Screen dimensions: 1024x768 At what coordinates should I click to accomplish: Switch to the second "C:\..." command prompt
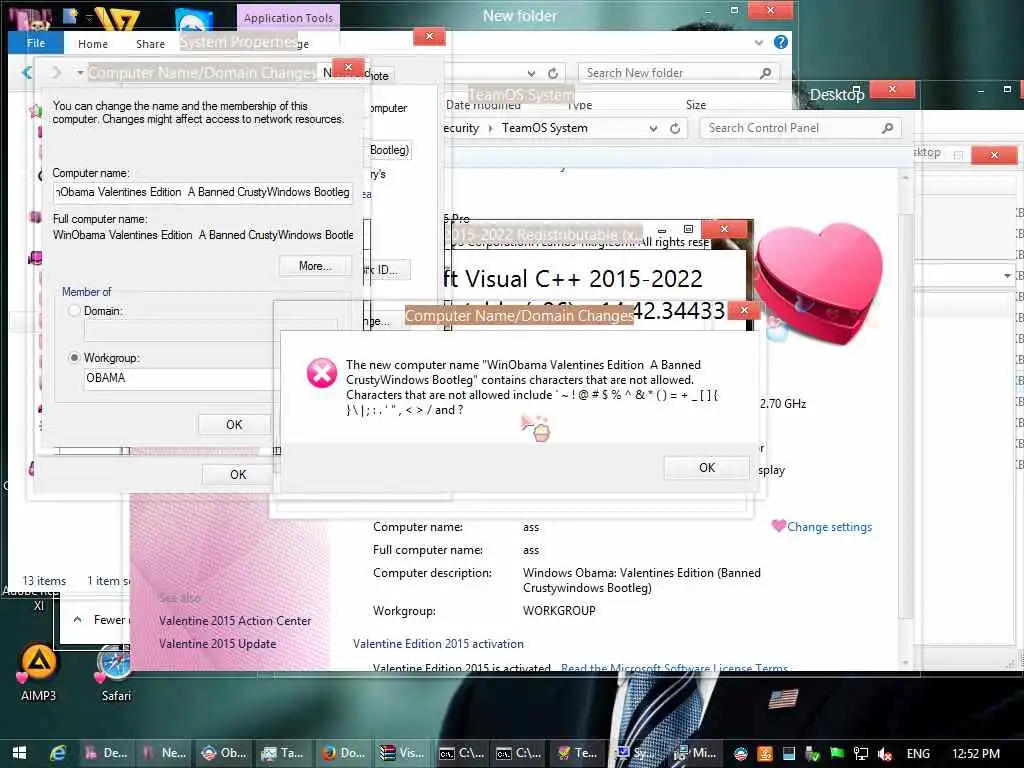tap(519, 753)
